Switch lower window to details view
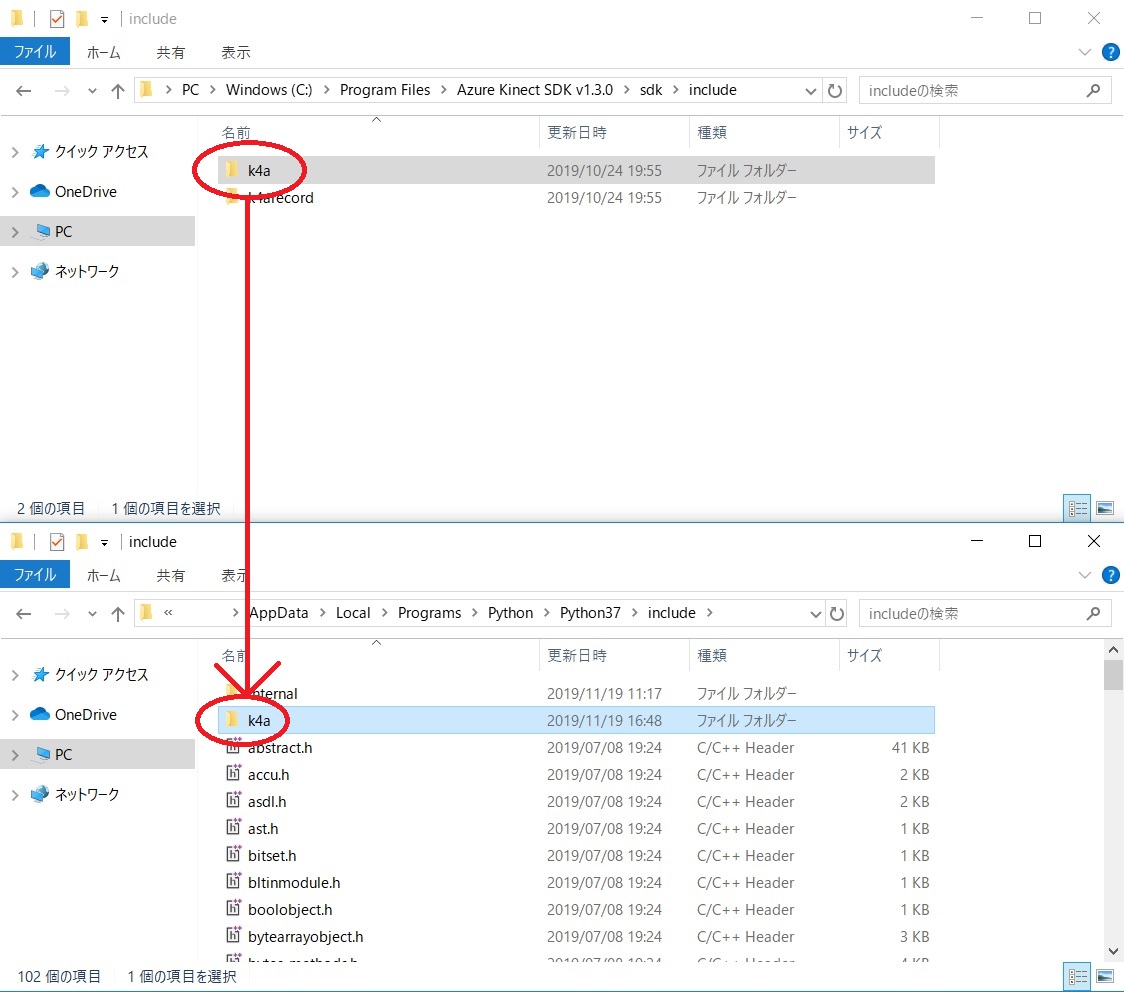This screenshot has height=992, width=1124. click(1077, 977)
